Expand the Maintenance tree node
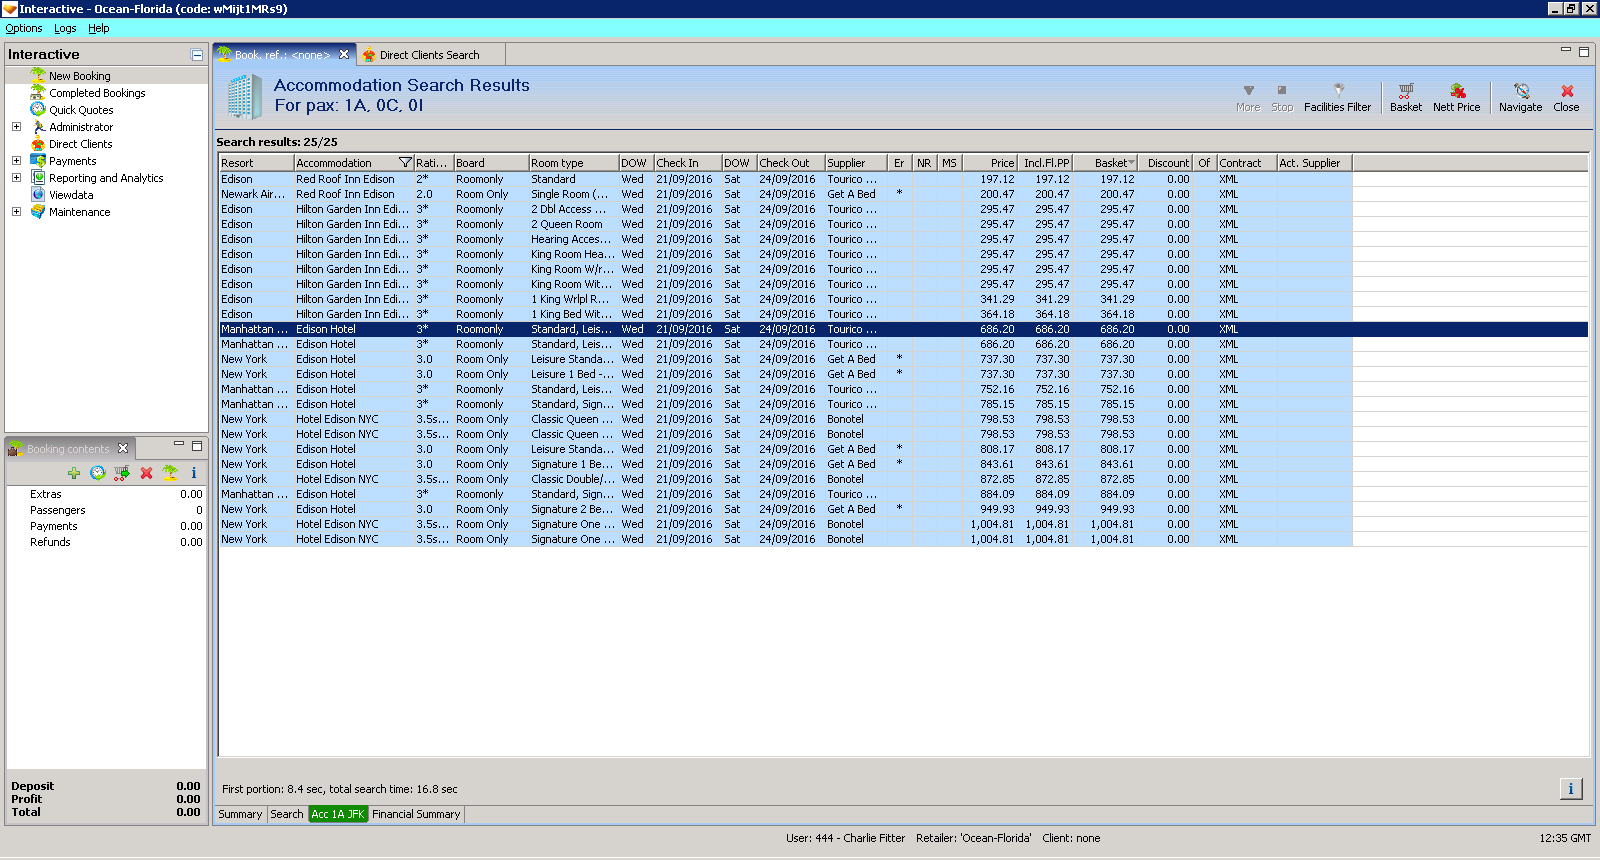This screenshot has width=1600, height=860. click(x=16, y=212)
